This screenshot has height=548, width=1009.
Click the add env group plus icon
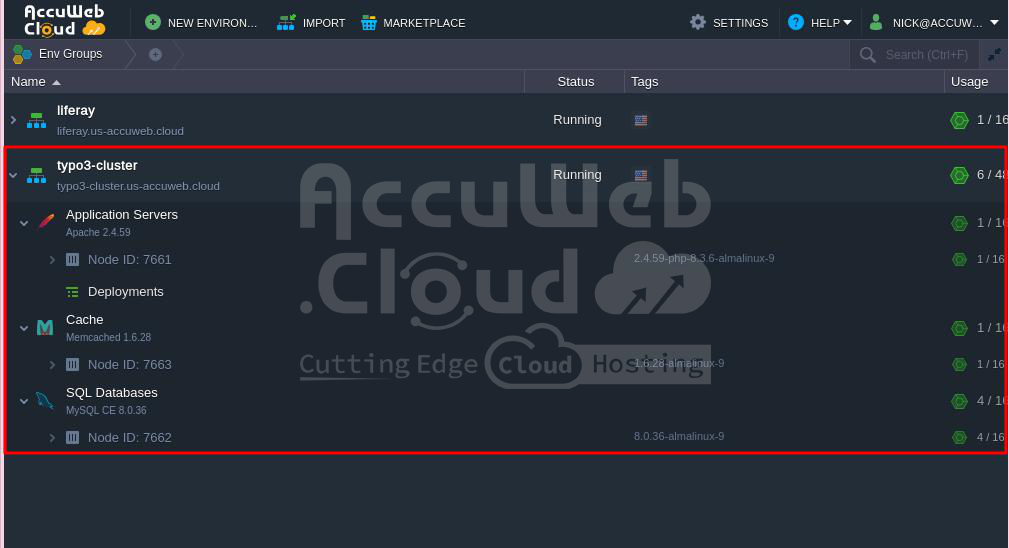tap(155, 54)
